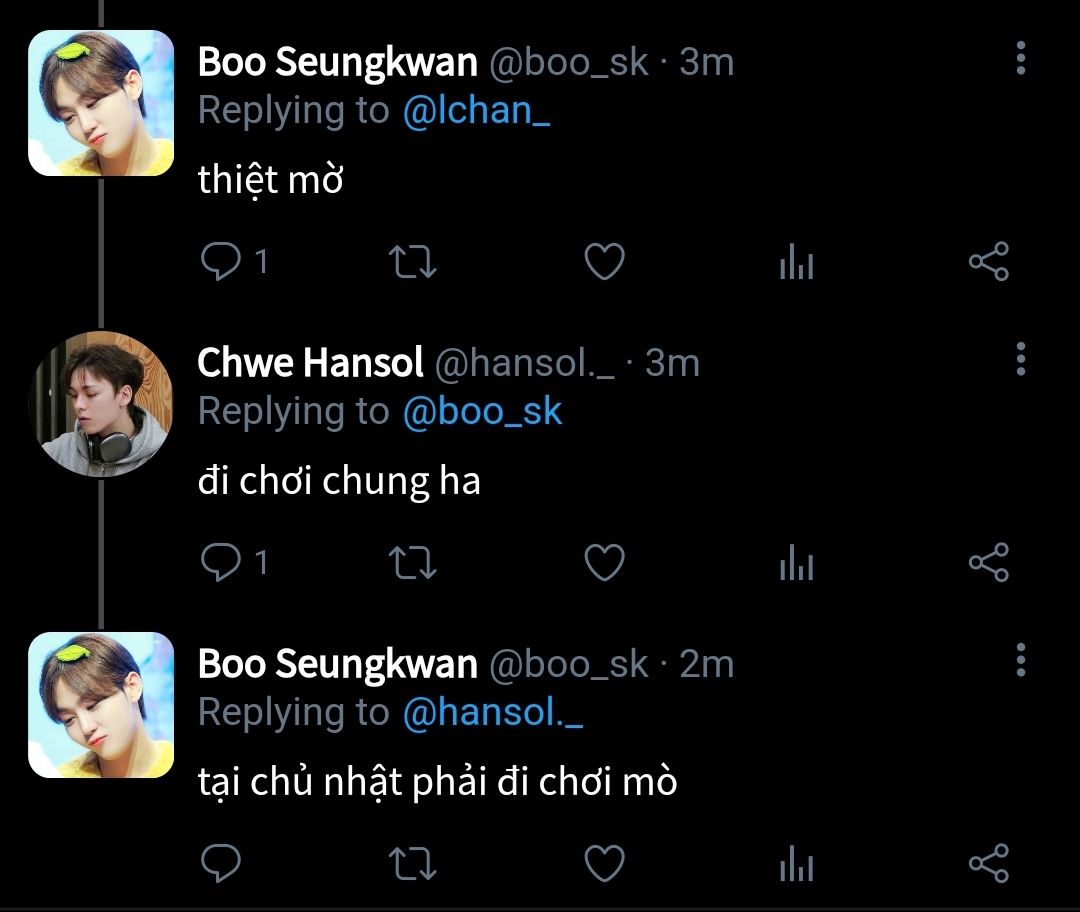This screenshot has width=1080, height=912.
Task: Like the "thiệt mờ" tweet
Action: click(604, 262)
